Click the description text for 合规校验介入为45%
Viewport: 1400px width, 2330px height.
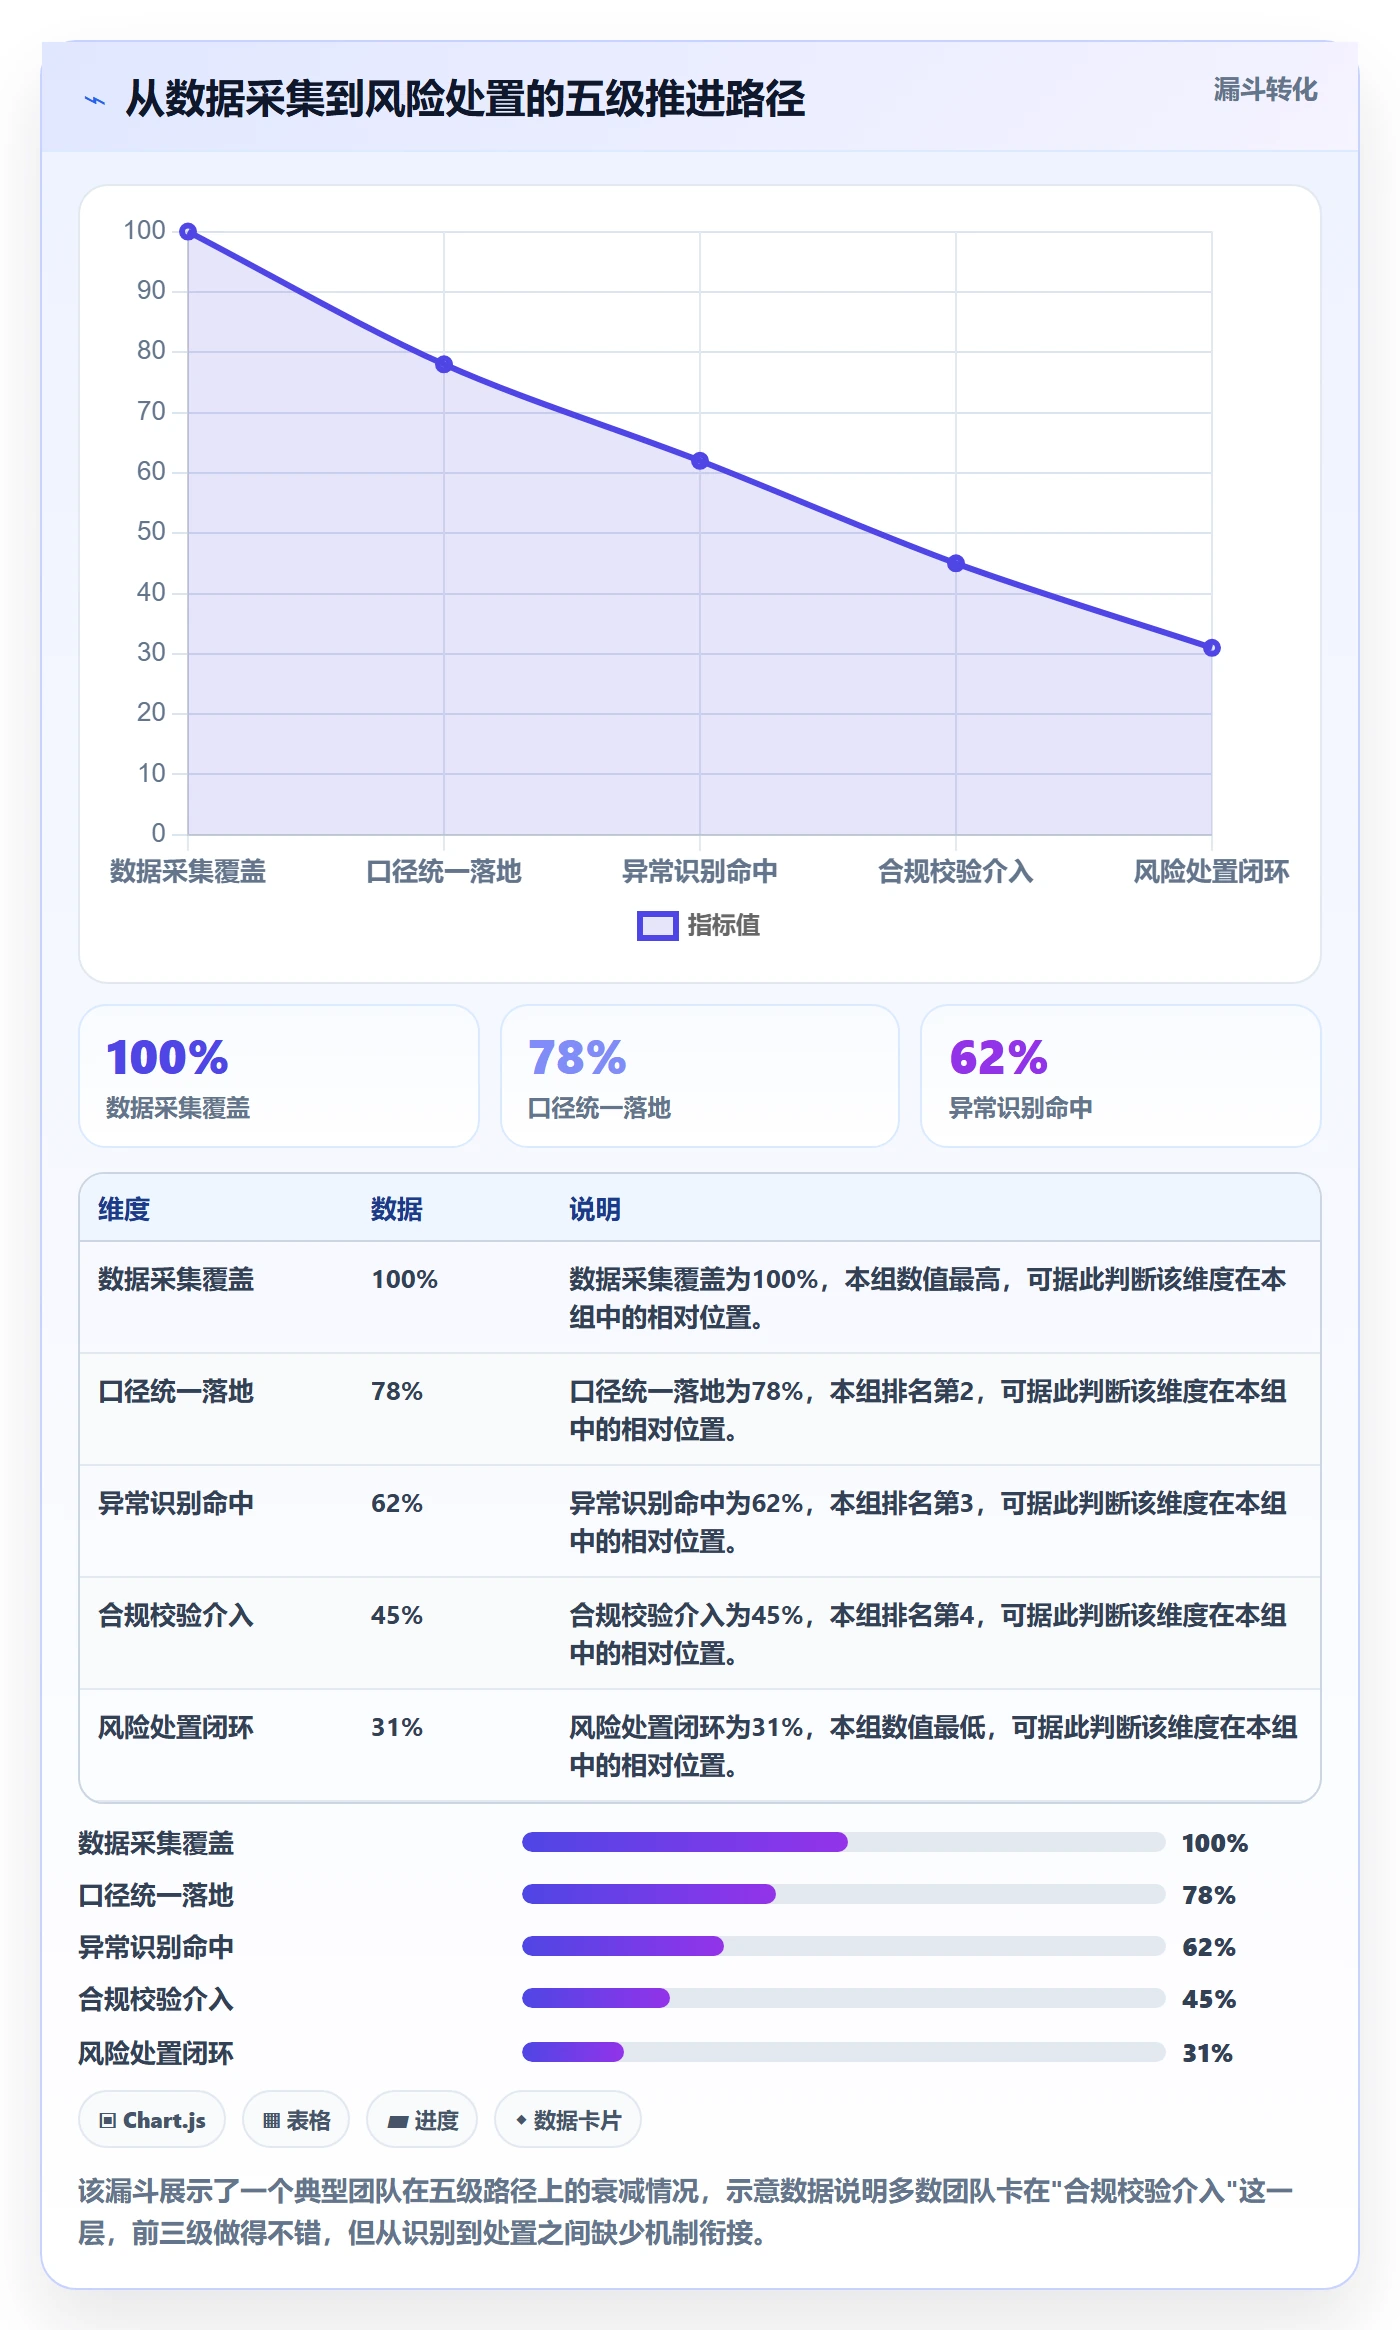pos(928,1634)
